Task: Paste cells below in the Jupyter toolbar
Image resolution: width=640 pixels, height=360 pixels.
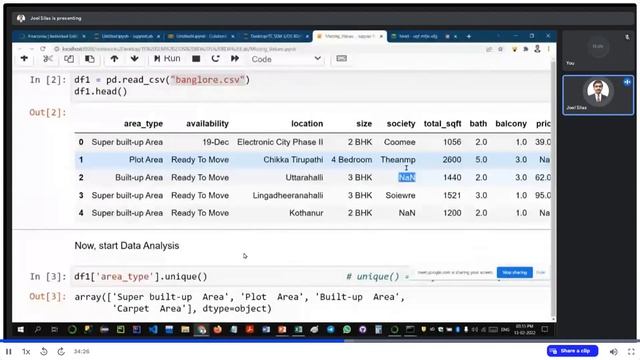Action: point(90,59)
